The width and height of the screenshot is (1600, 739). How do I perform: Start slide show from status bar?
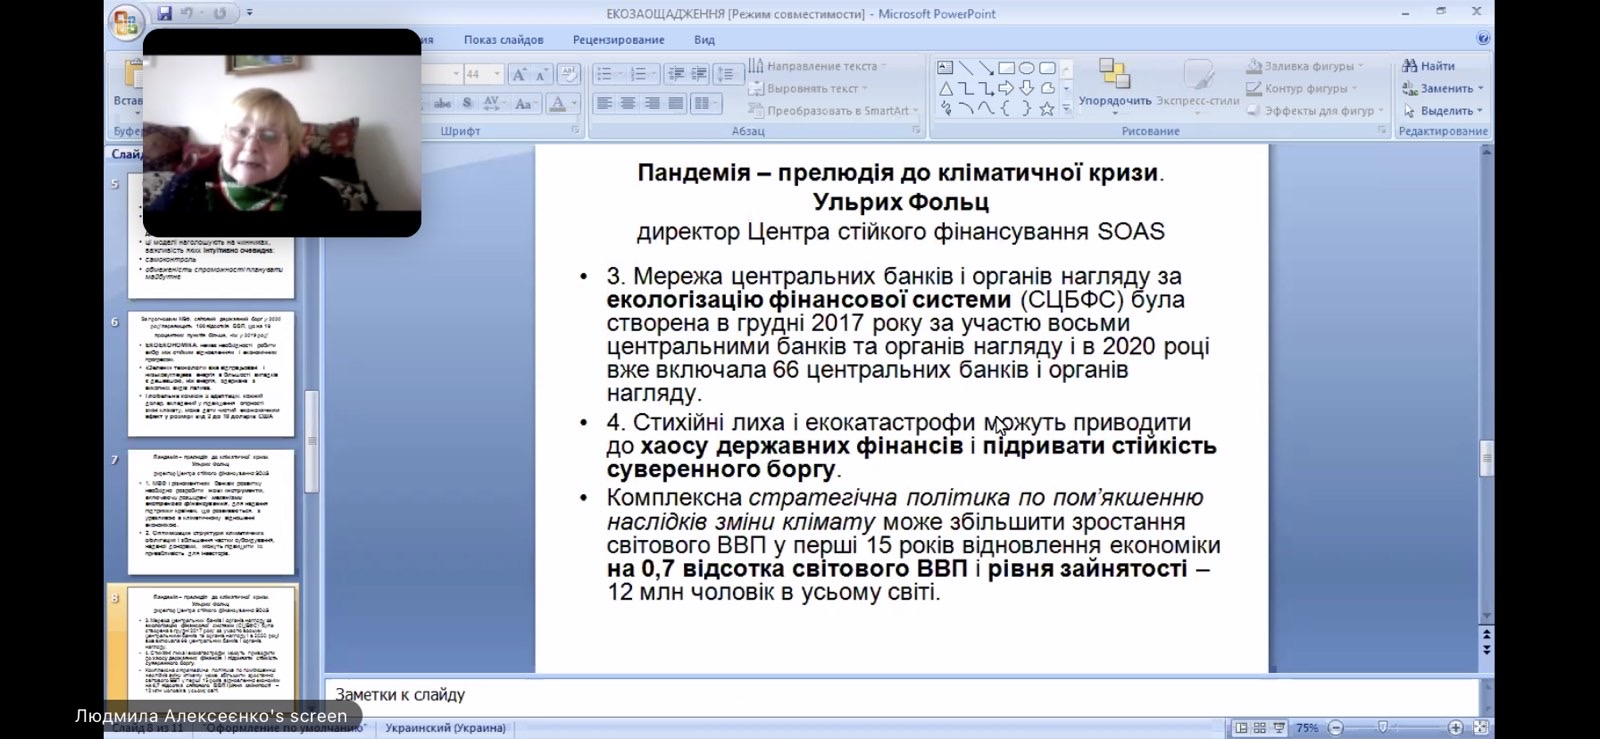coord(1279,728)
